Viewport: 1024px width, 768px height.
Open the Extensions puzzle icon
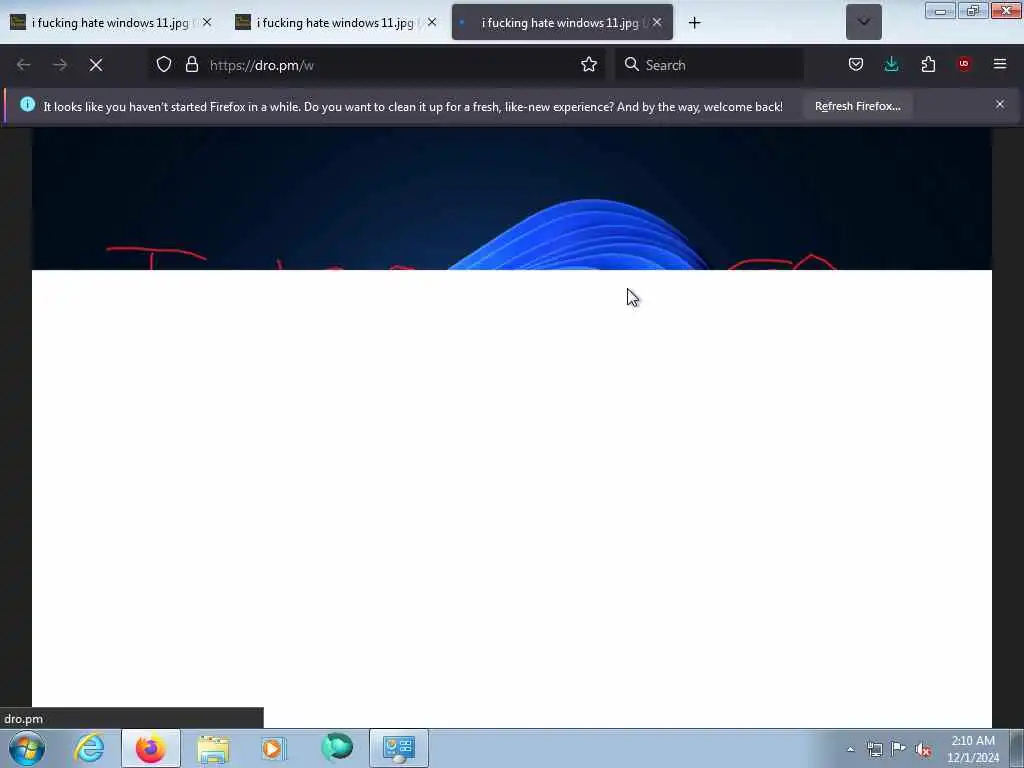(928, 65)
